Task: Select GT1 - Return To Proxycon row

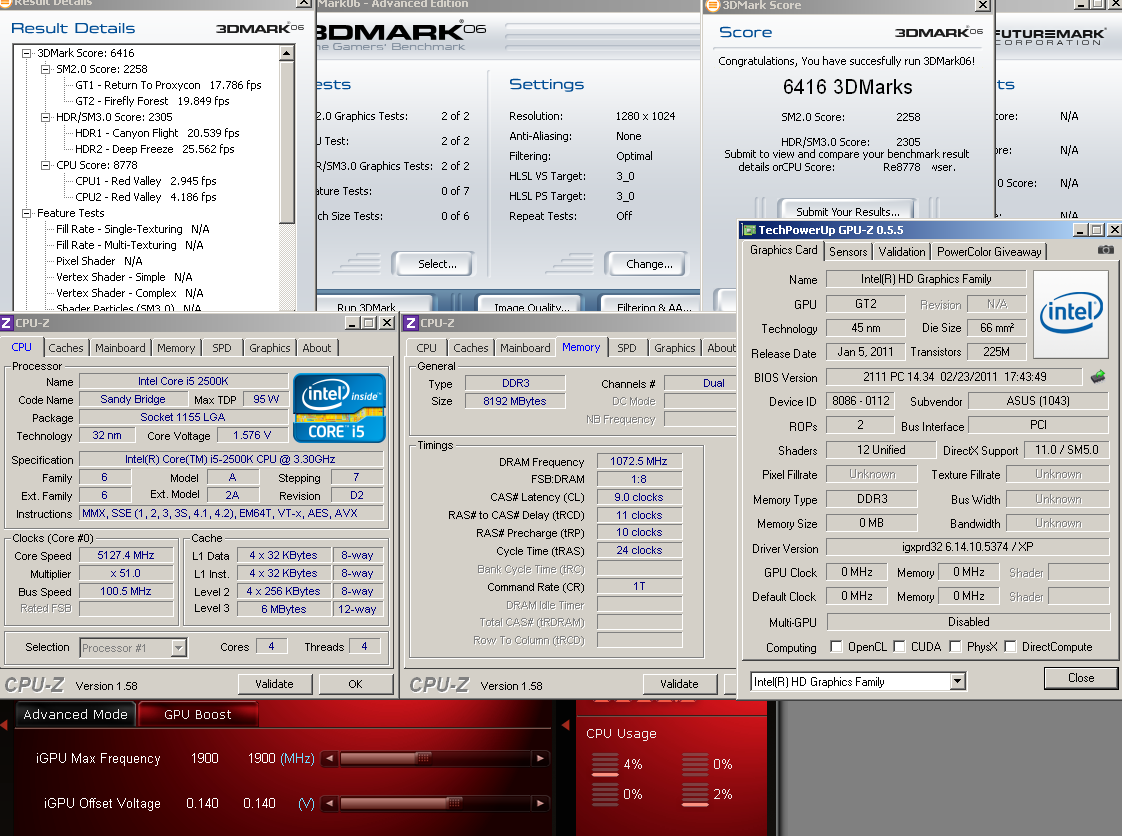Action: (168, 85)
